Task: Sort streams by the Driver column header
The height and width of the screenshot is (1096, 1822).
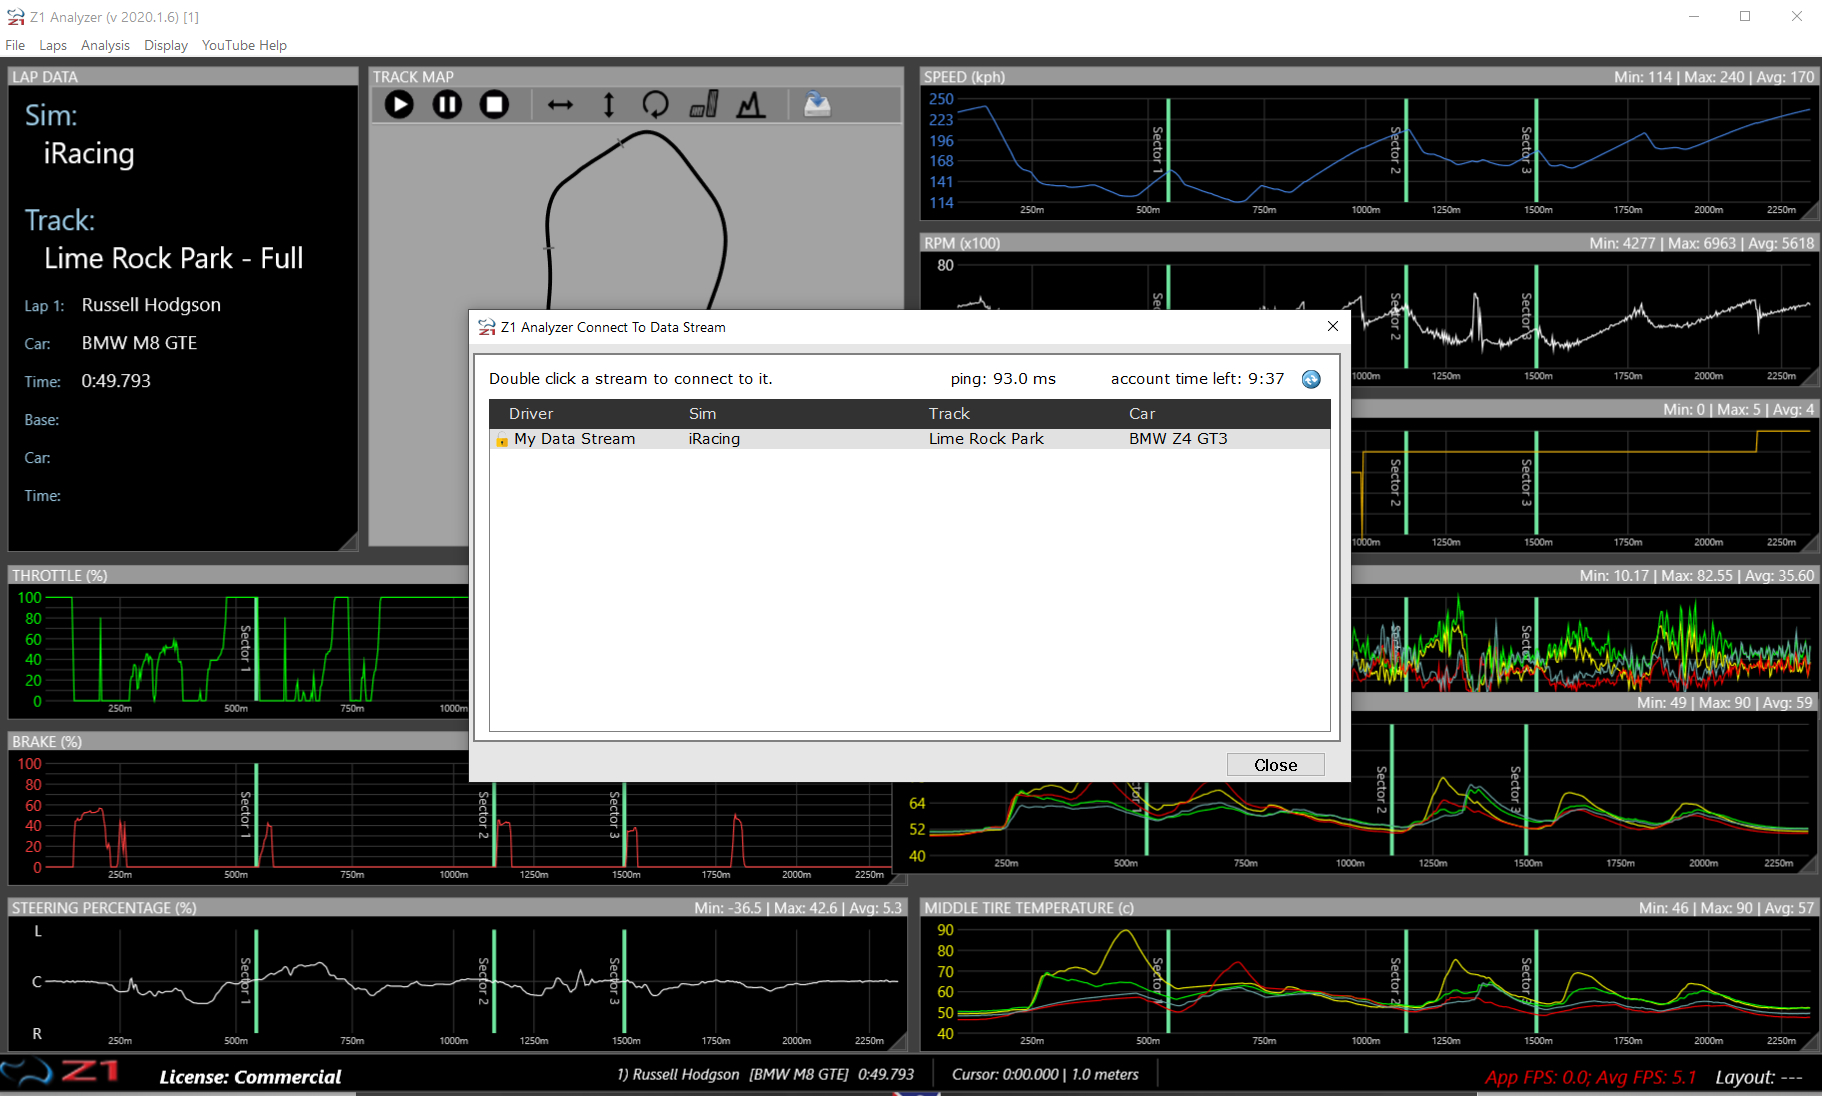Action: pyautogui.click(x=530, y=414)
